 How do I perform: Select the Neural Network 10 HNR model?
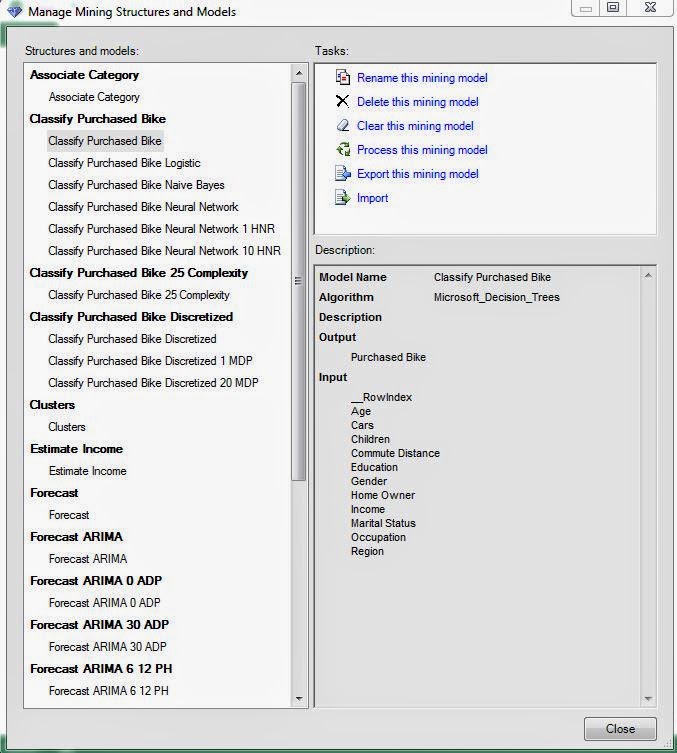164,251
